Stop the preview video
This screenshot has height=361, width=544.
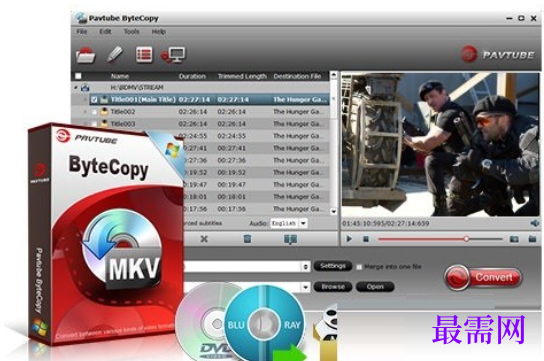(366, 239)
